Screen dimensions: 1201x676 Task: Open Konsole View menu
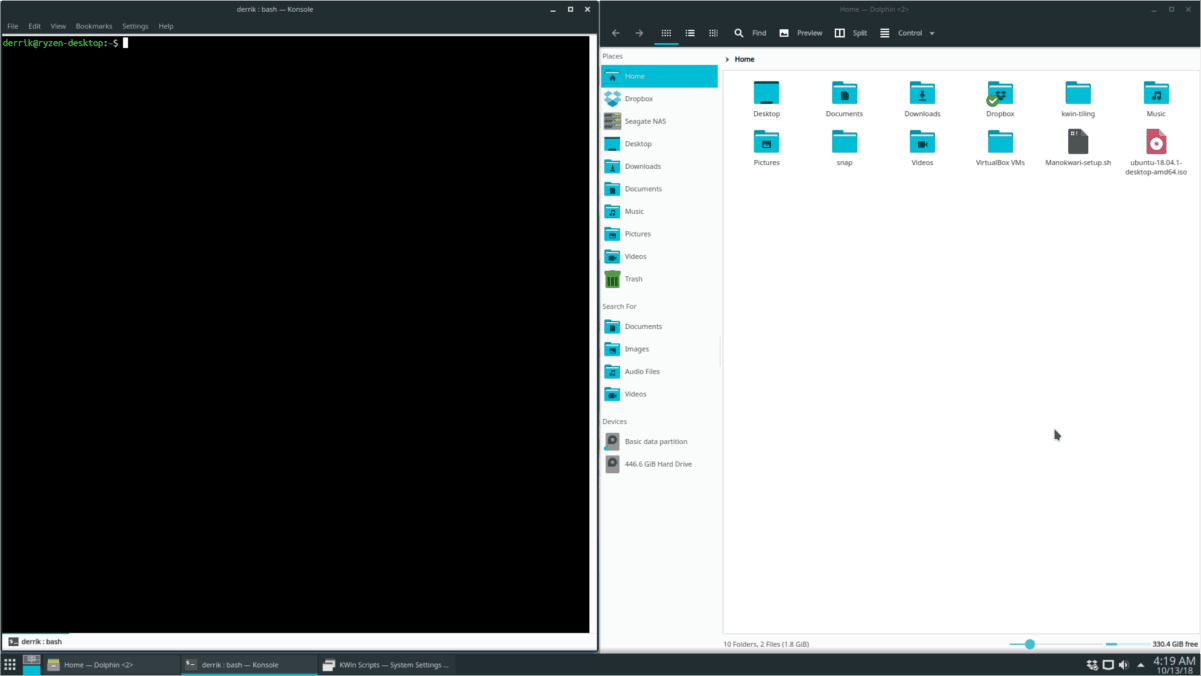pos(58,26)
